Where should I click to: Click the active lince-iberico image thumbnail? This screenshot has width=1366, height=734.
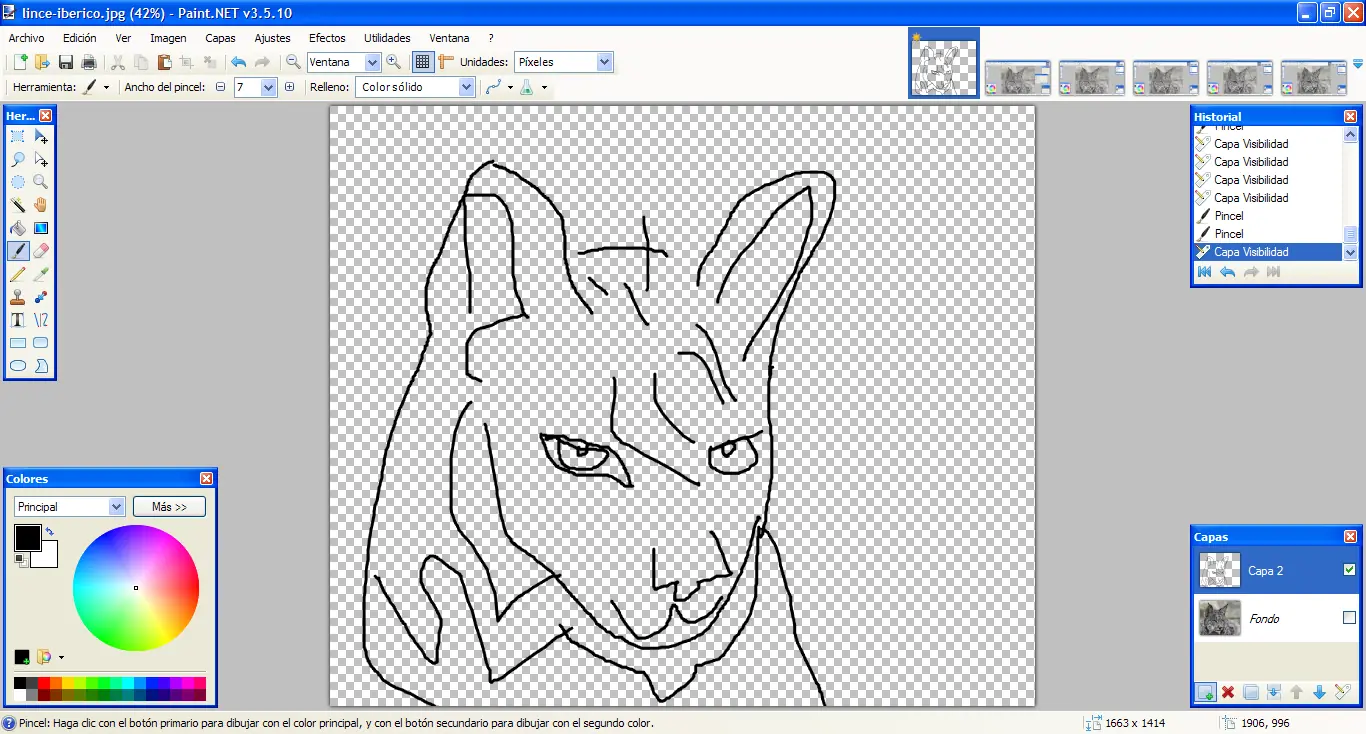(x=944, y=63)
